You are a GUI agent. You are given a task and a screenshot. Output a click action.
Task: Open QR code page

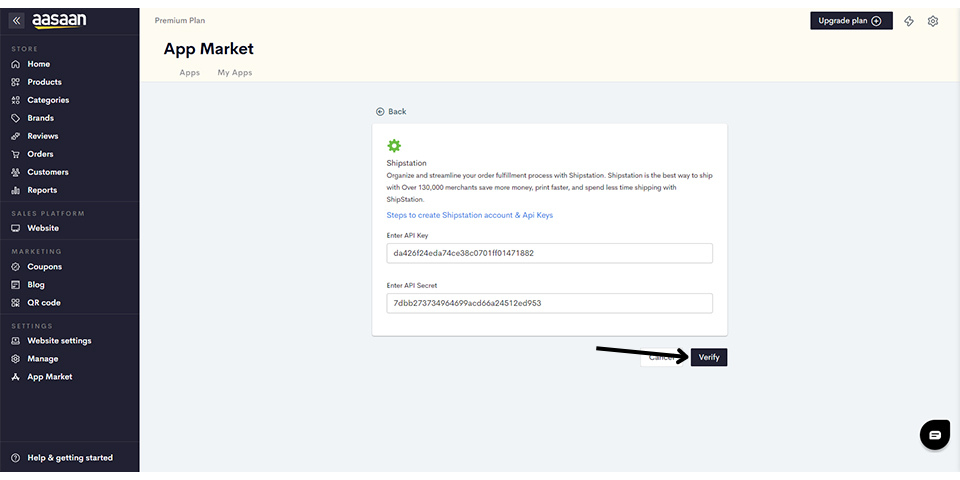click(43, 303)
